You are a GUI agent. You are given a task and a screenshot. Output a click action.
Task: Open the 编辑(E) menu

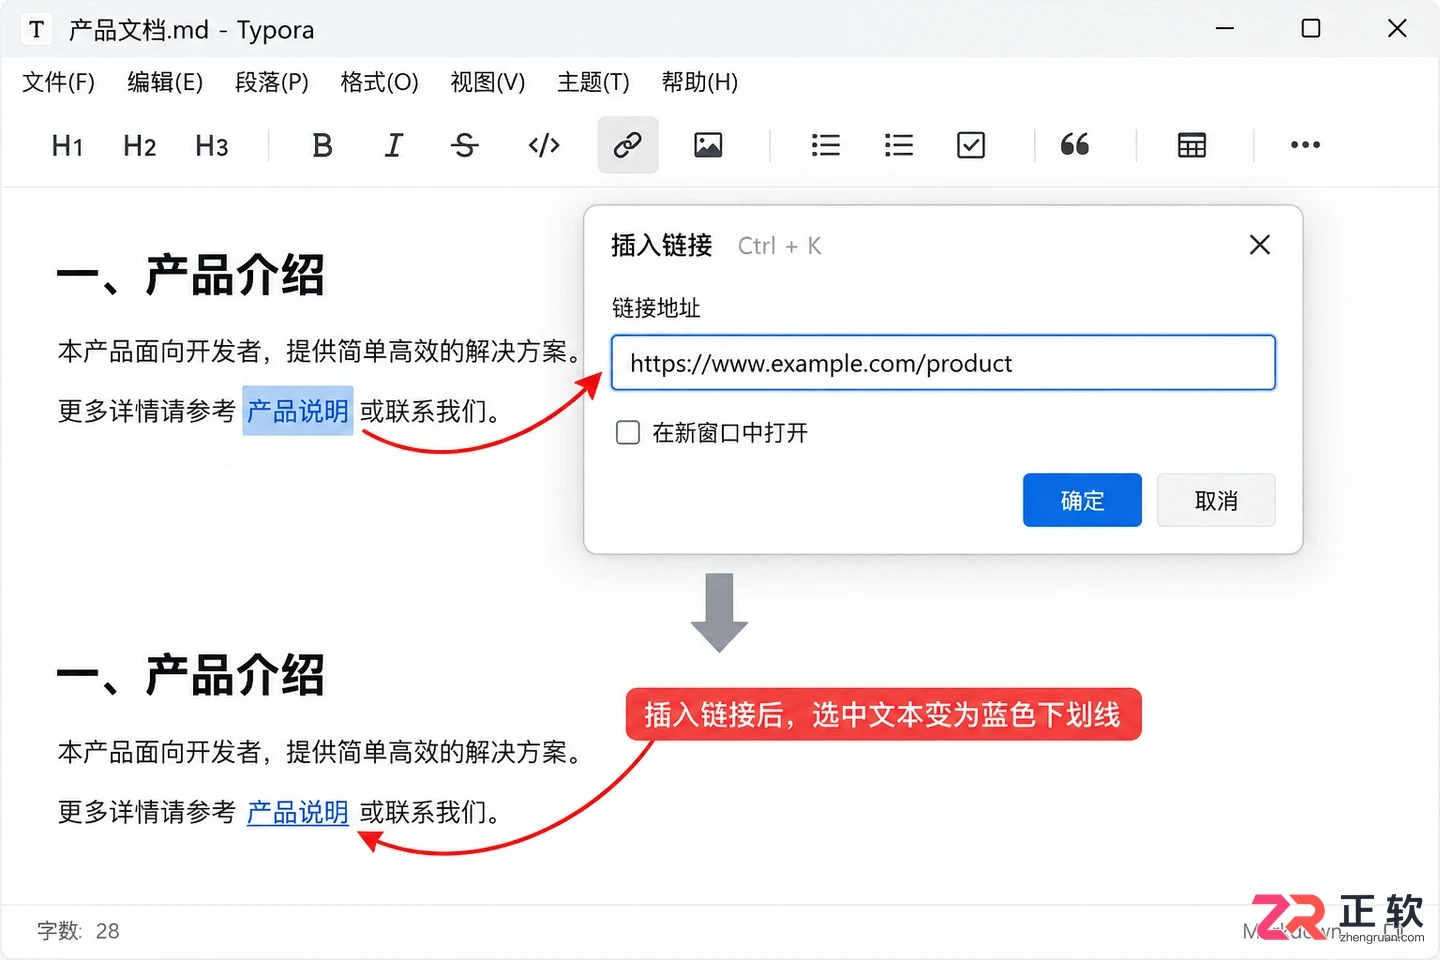(165, 83)
